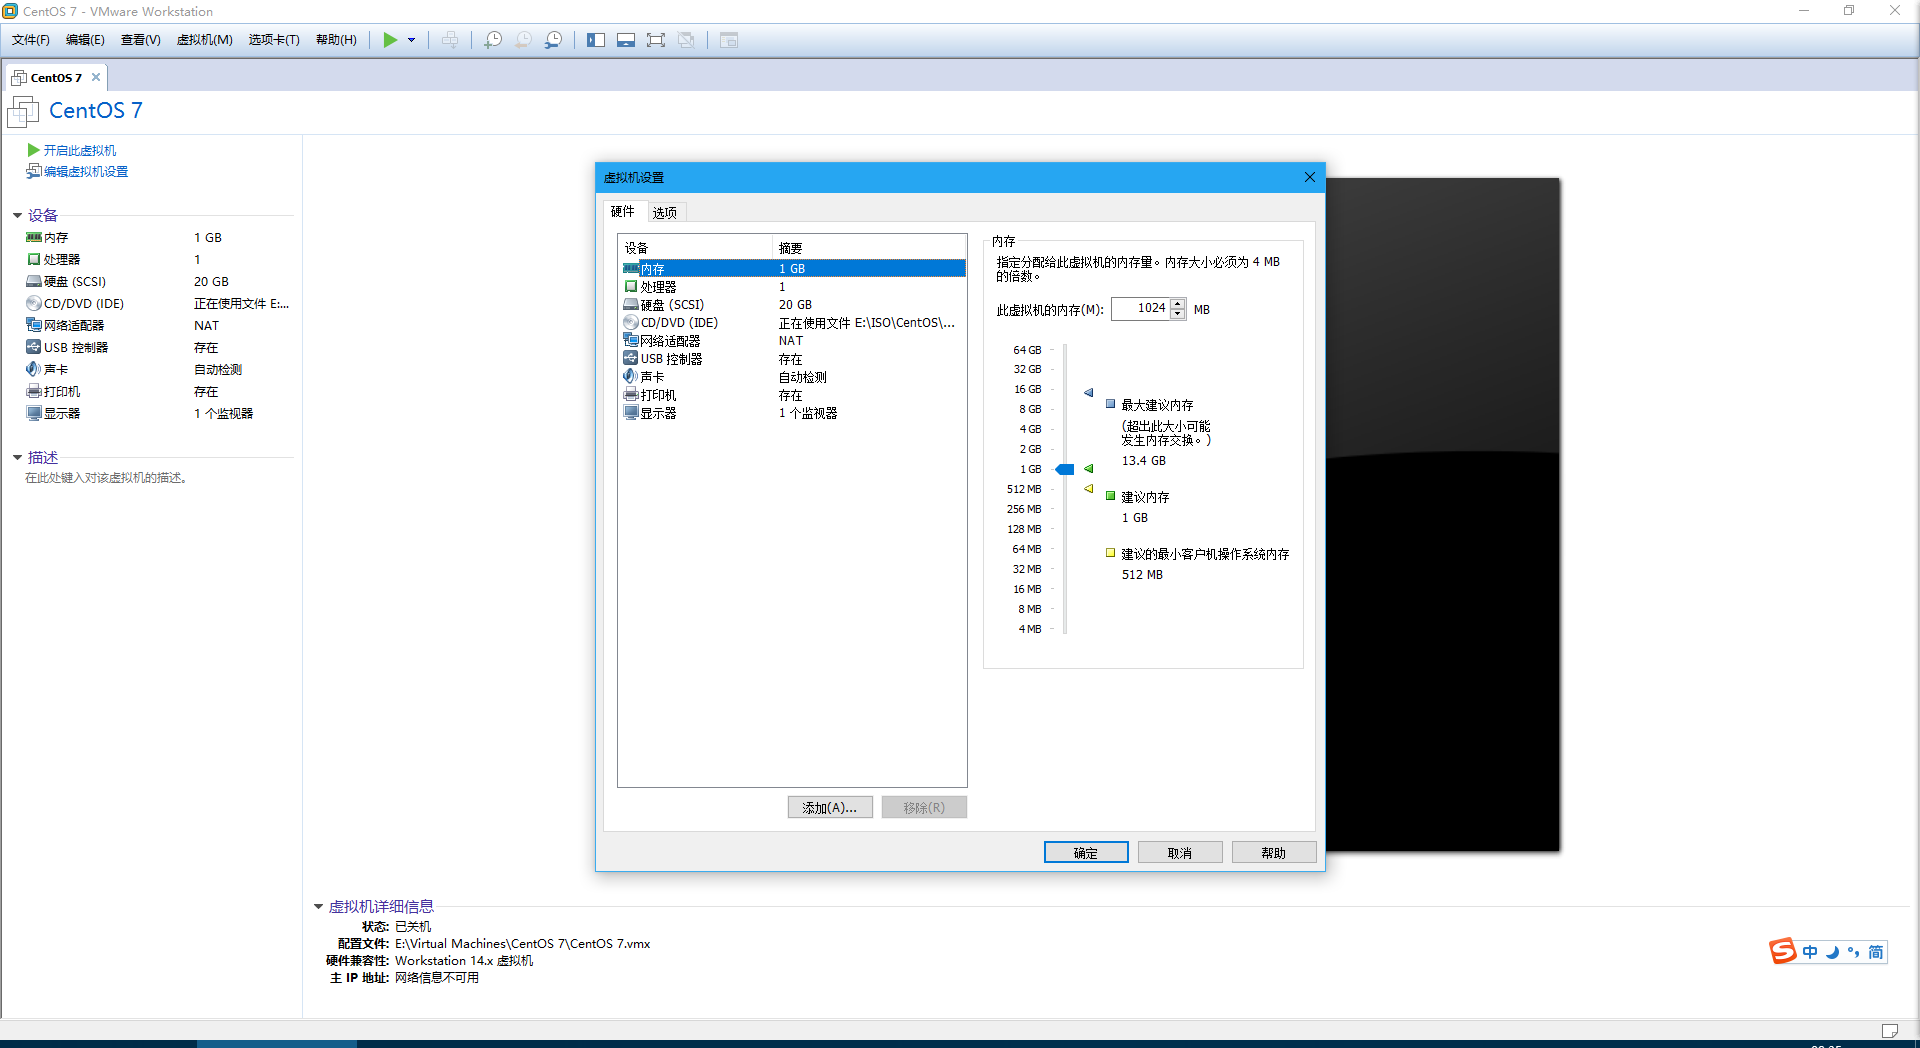Open the 文件(F) menu
The height and width of the screenshot is (1048, 1920).
(31, 40)
